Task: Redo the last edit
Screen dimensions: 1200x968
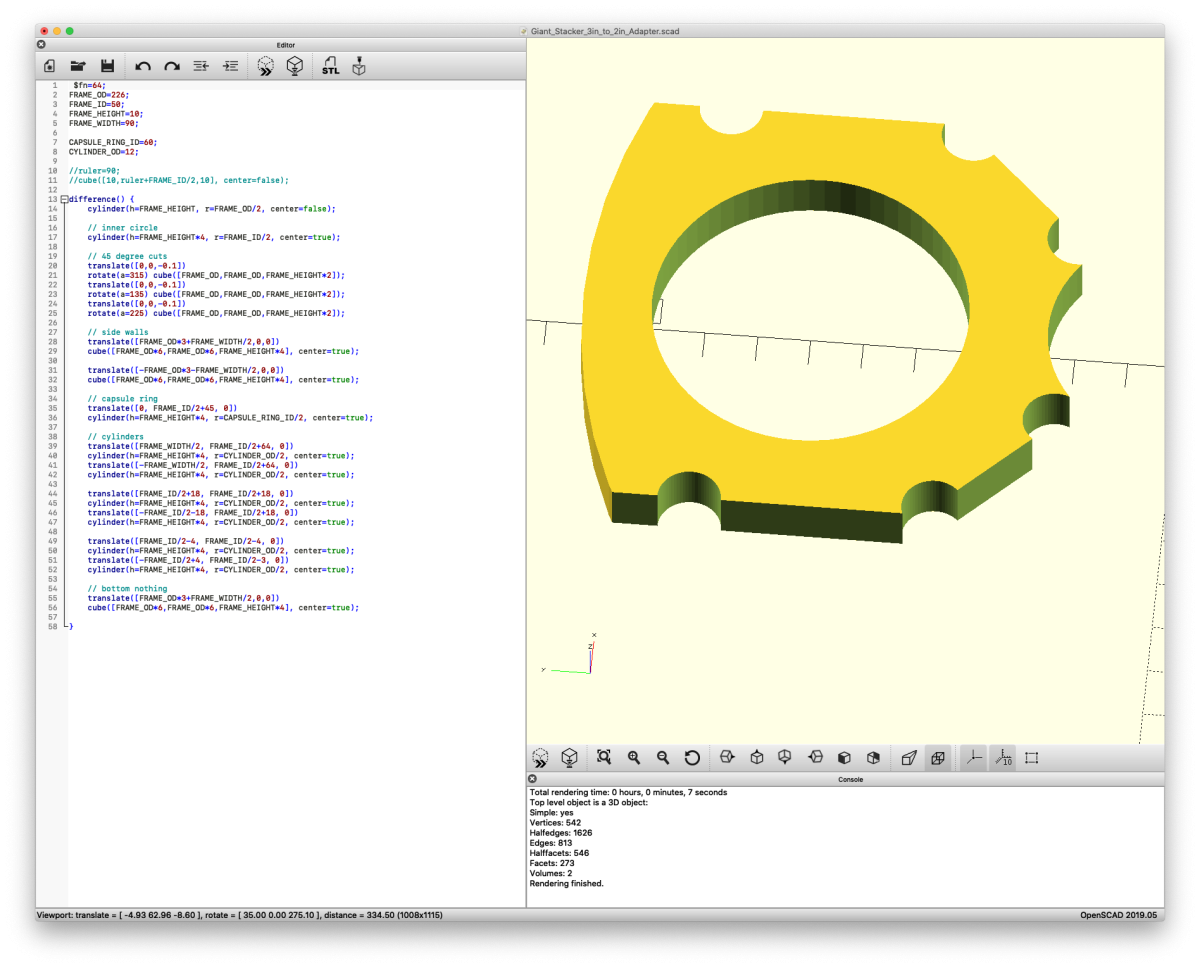Action: (172, 66)
